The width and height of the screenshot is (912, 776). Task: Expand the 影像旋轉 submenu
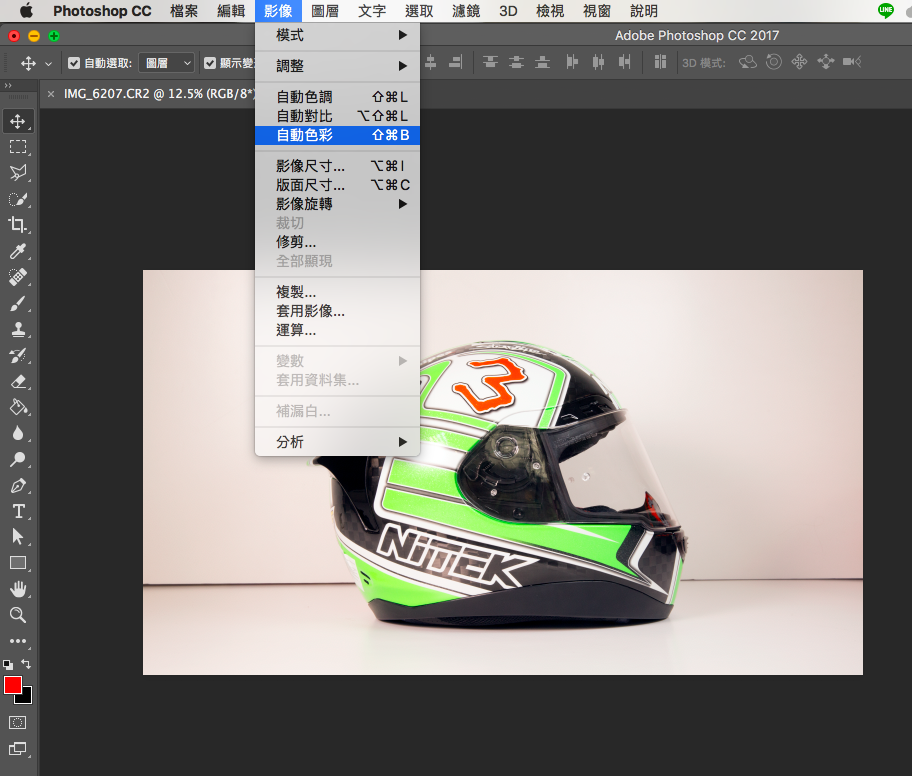337,204
